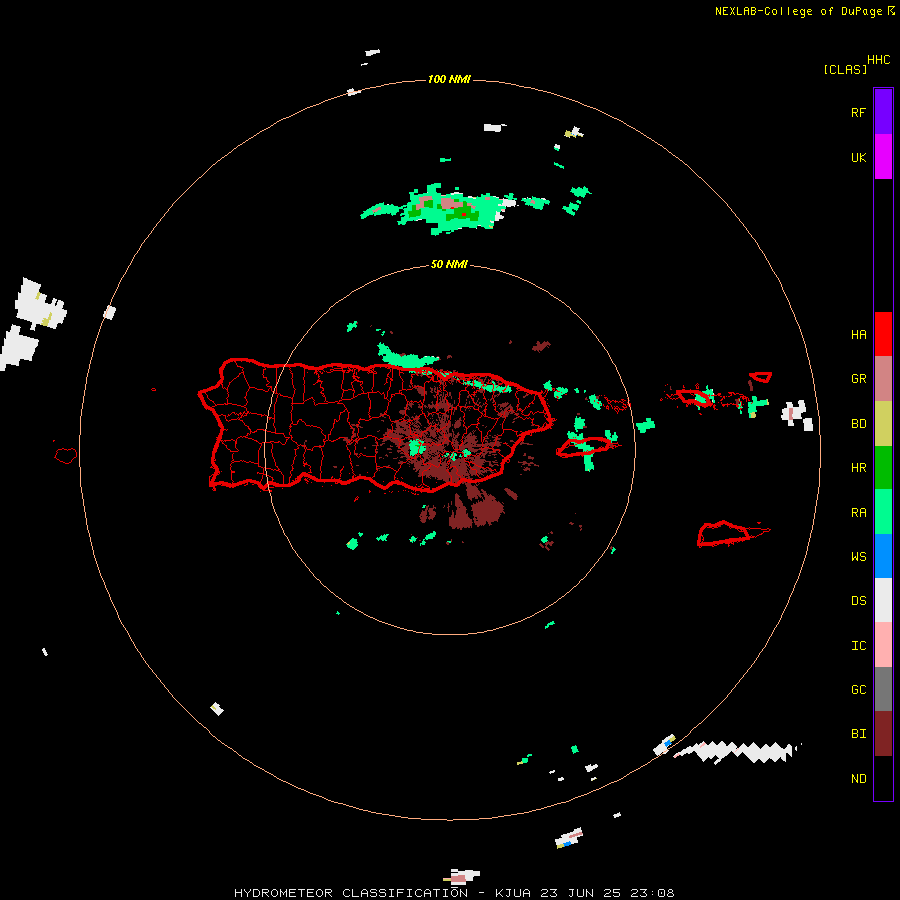Screen dimensions: 900x900
Task: Click the red HA hail swatch
Action: pos(883,334)
